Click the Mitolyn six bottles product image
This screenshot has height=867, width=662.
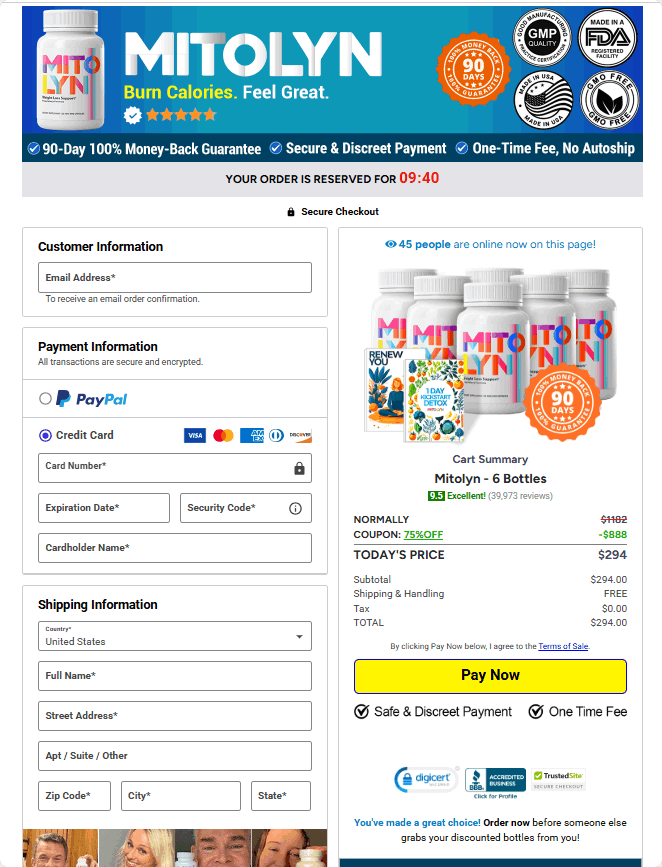[x=491, y=354]
